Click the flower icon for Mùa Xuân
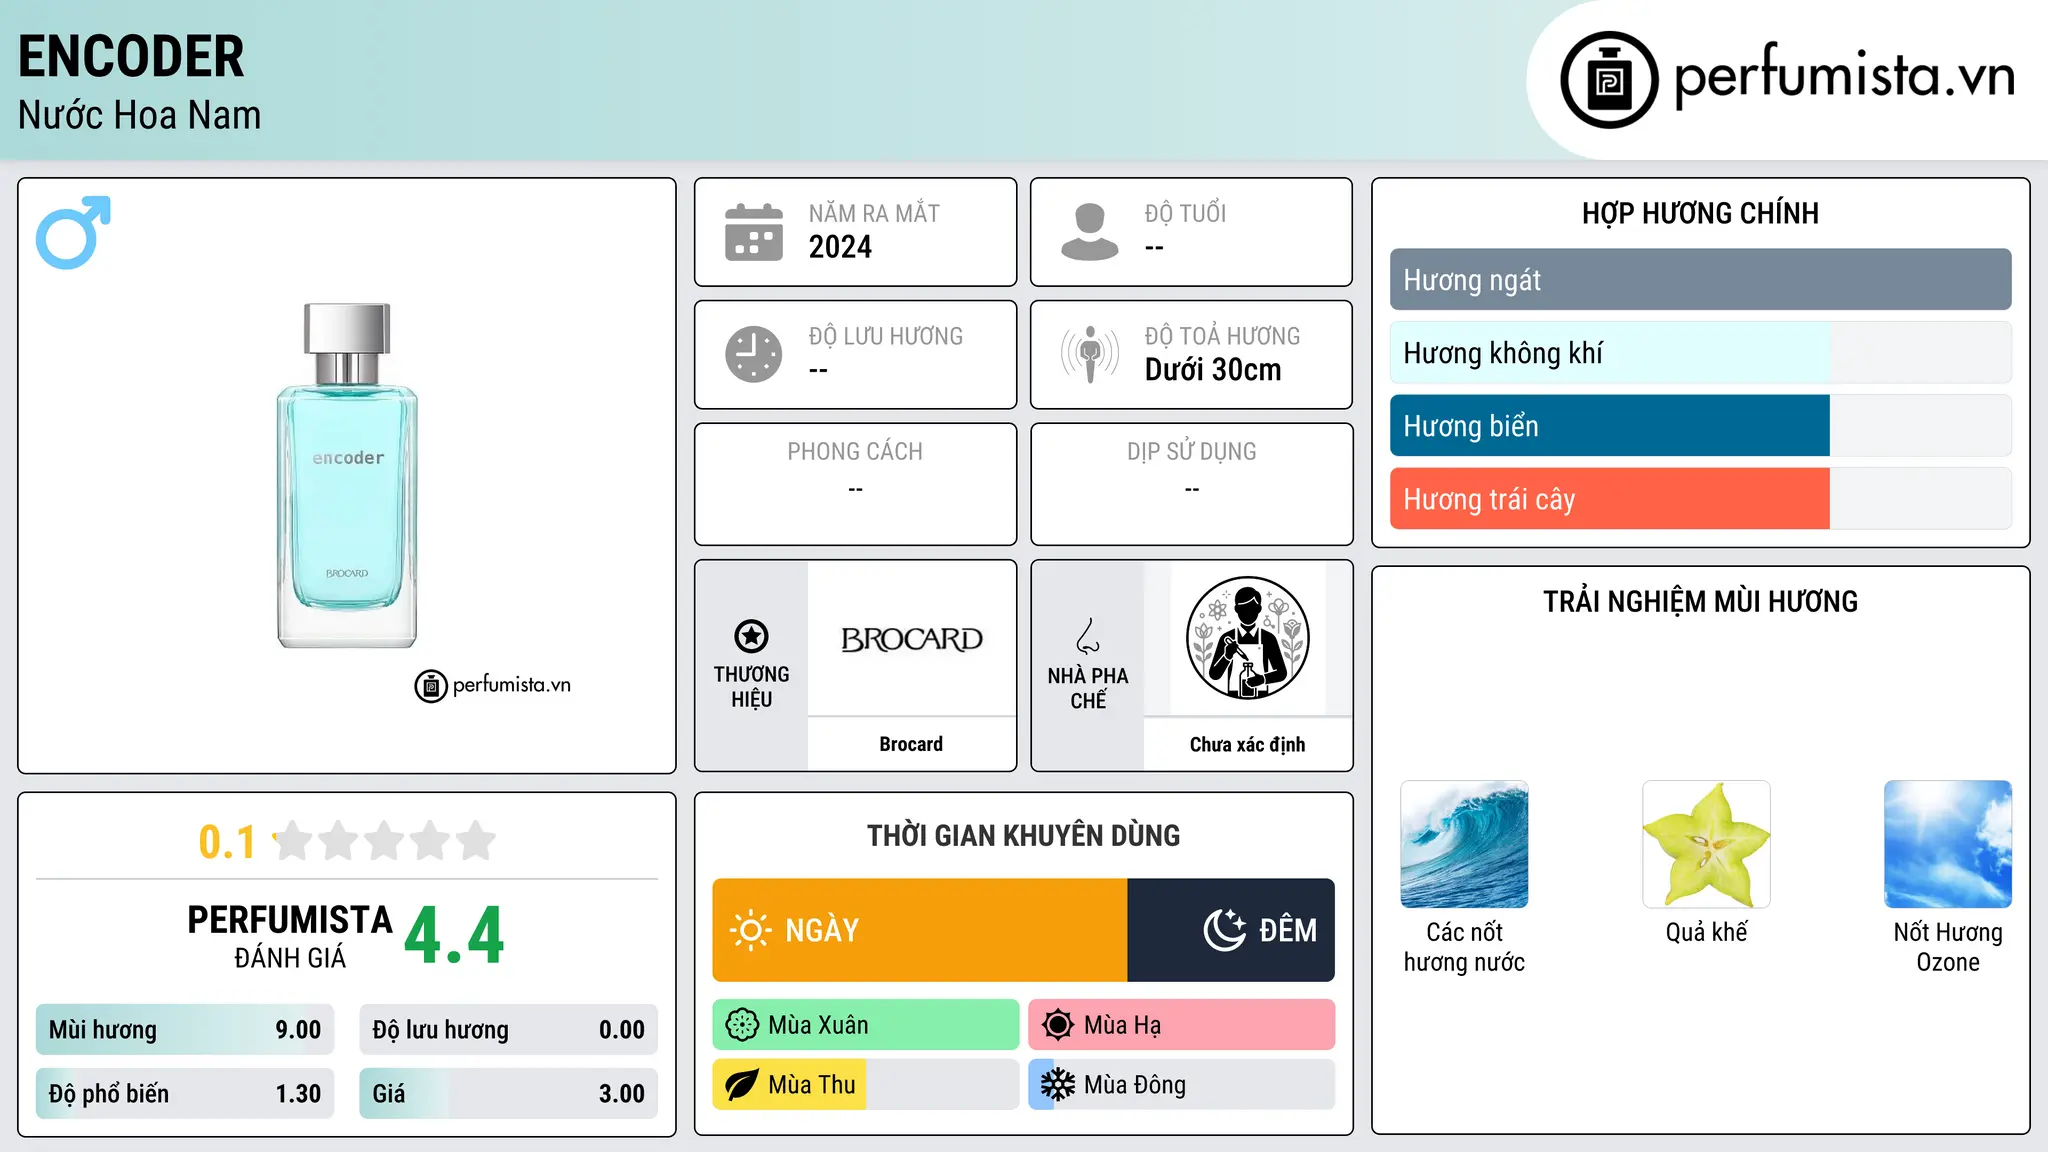This screenshot has height=1152, width=2048. click(742, 1025)
